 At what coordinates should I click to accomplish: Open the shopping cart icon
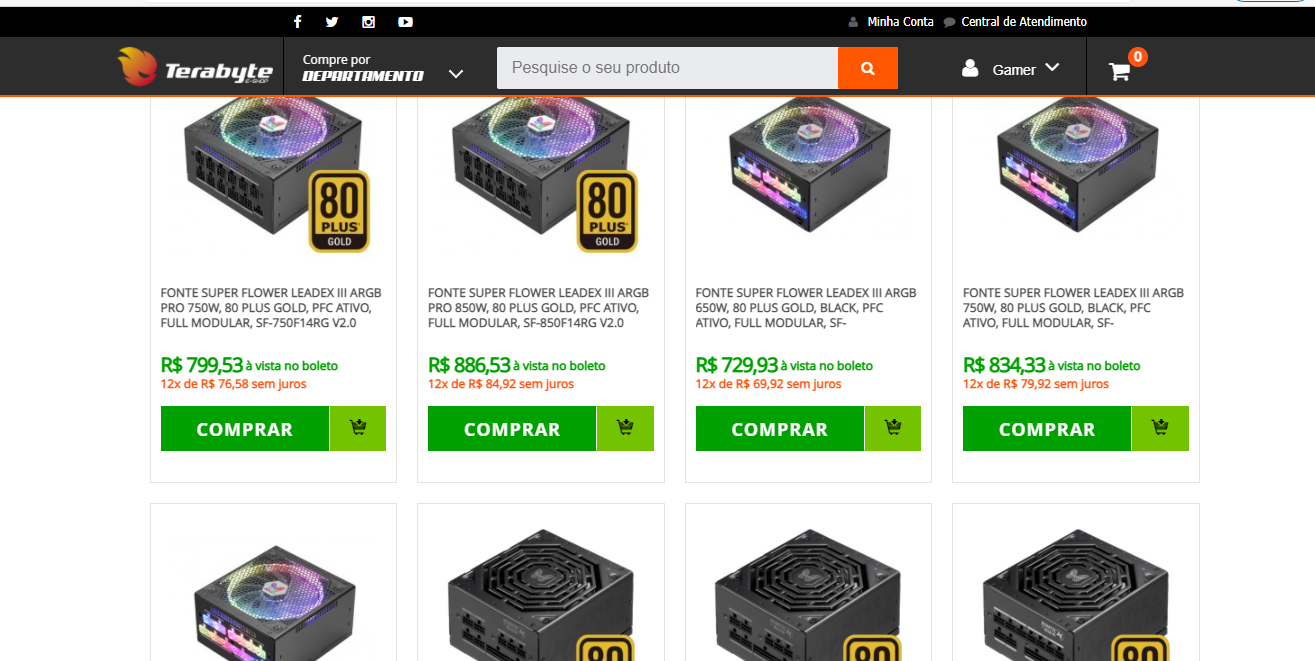pyautogui.click(x=1119, y=71)
